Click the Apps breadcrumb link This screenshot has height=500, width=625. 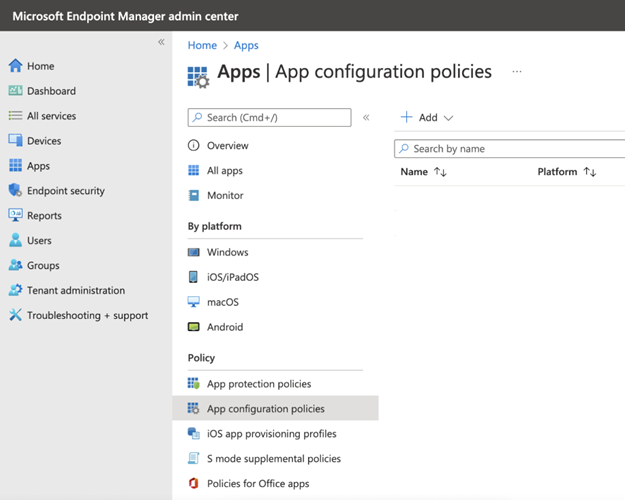(246, 45)
